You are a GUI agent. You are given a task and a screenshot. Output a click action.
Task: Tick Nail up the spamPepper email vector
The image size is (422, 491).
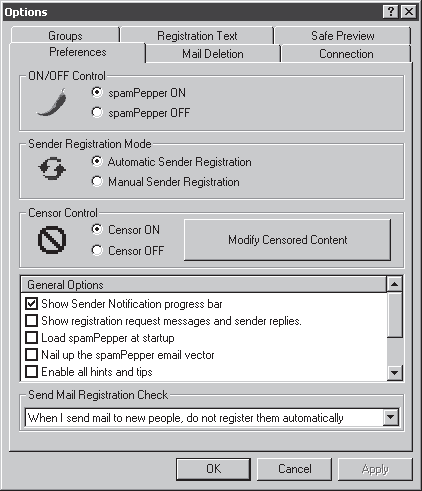tap(31, 355)
